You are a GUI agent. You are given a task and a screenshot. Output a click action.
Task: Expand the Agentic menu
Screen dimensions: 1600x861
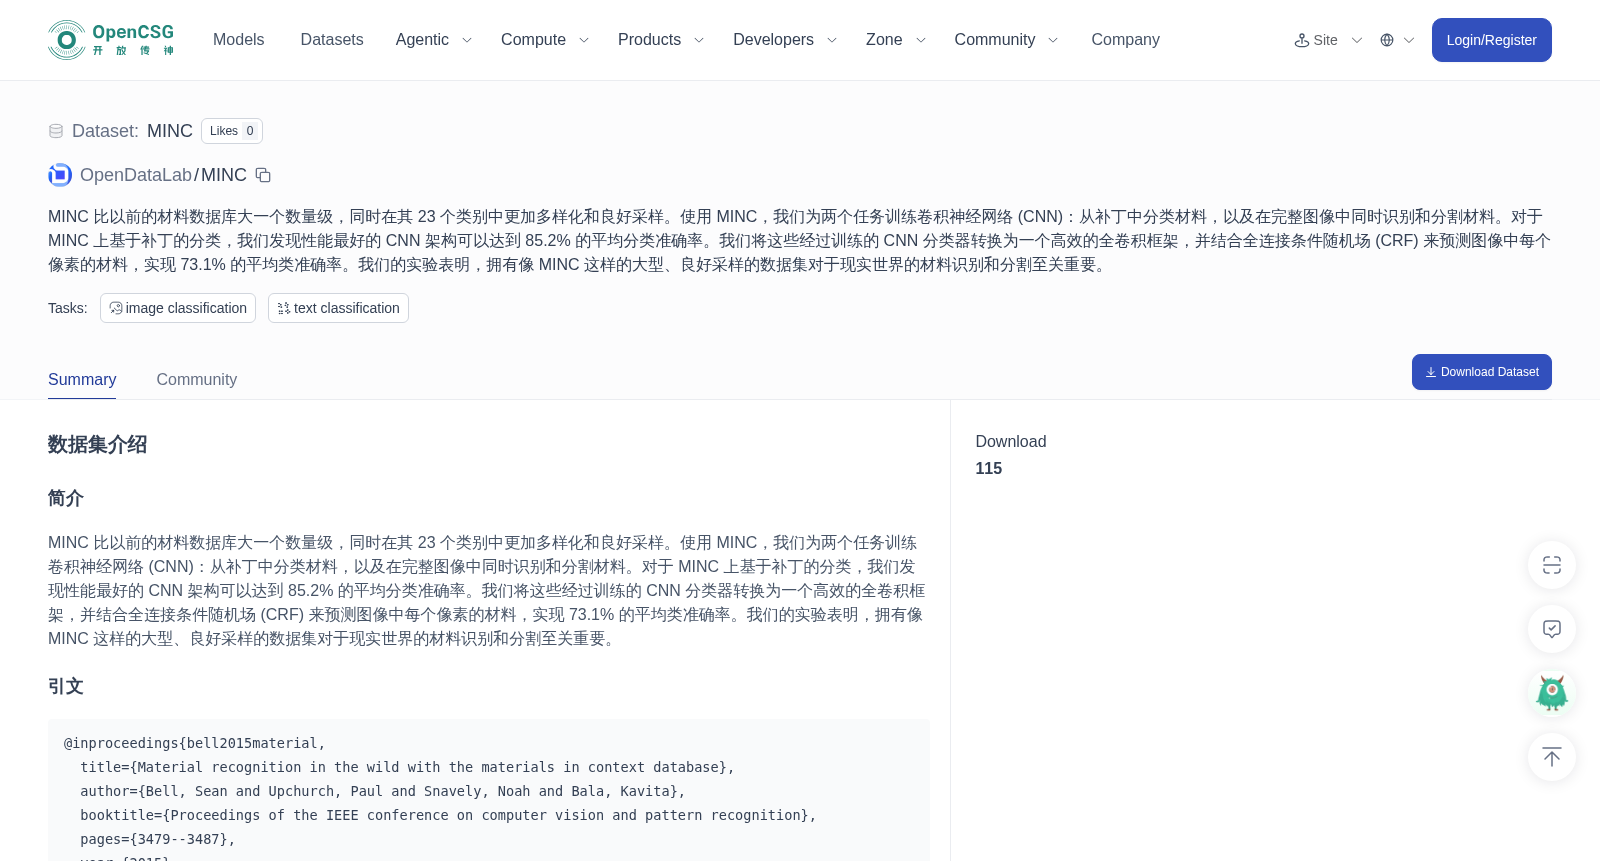tap(433, 40)
